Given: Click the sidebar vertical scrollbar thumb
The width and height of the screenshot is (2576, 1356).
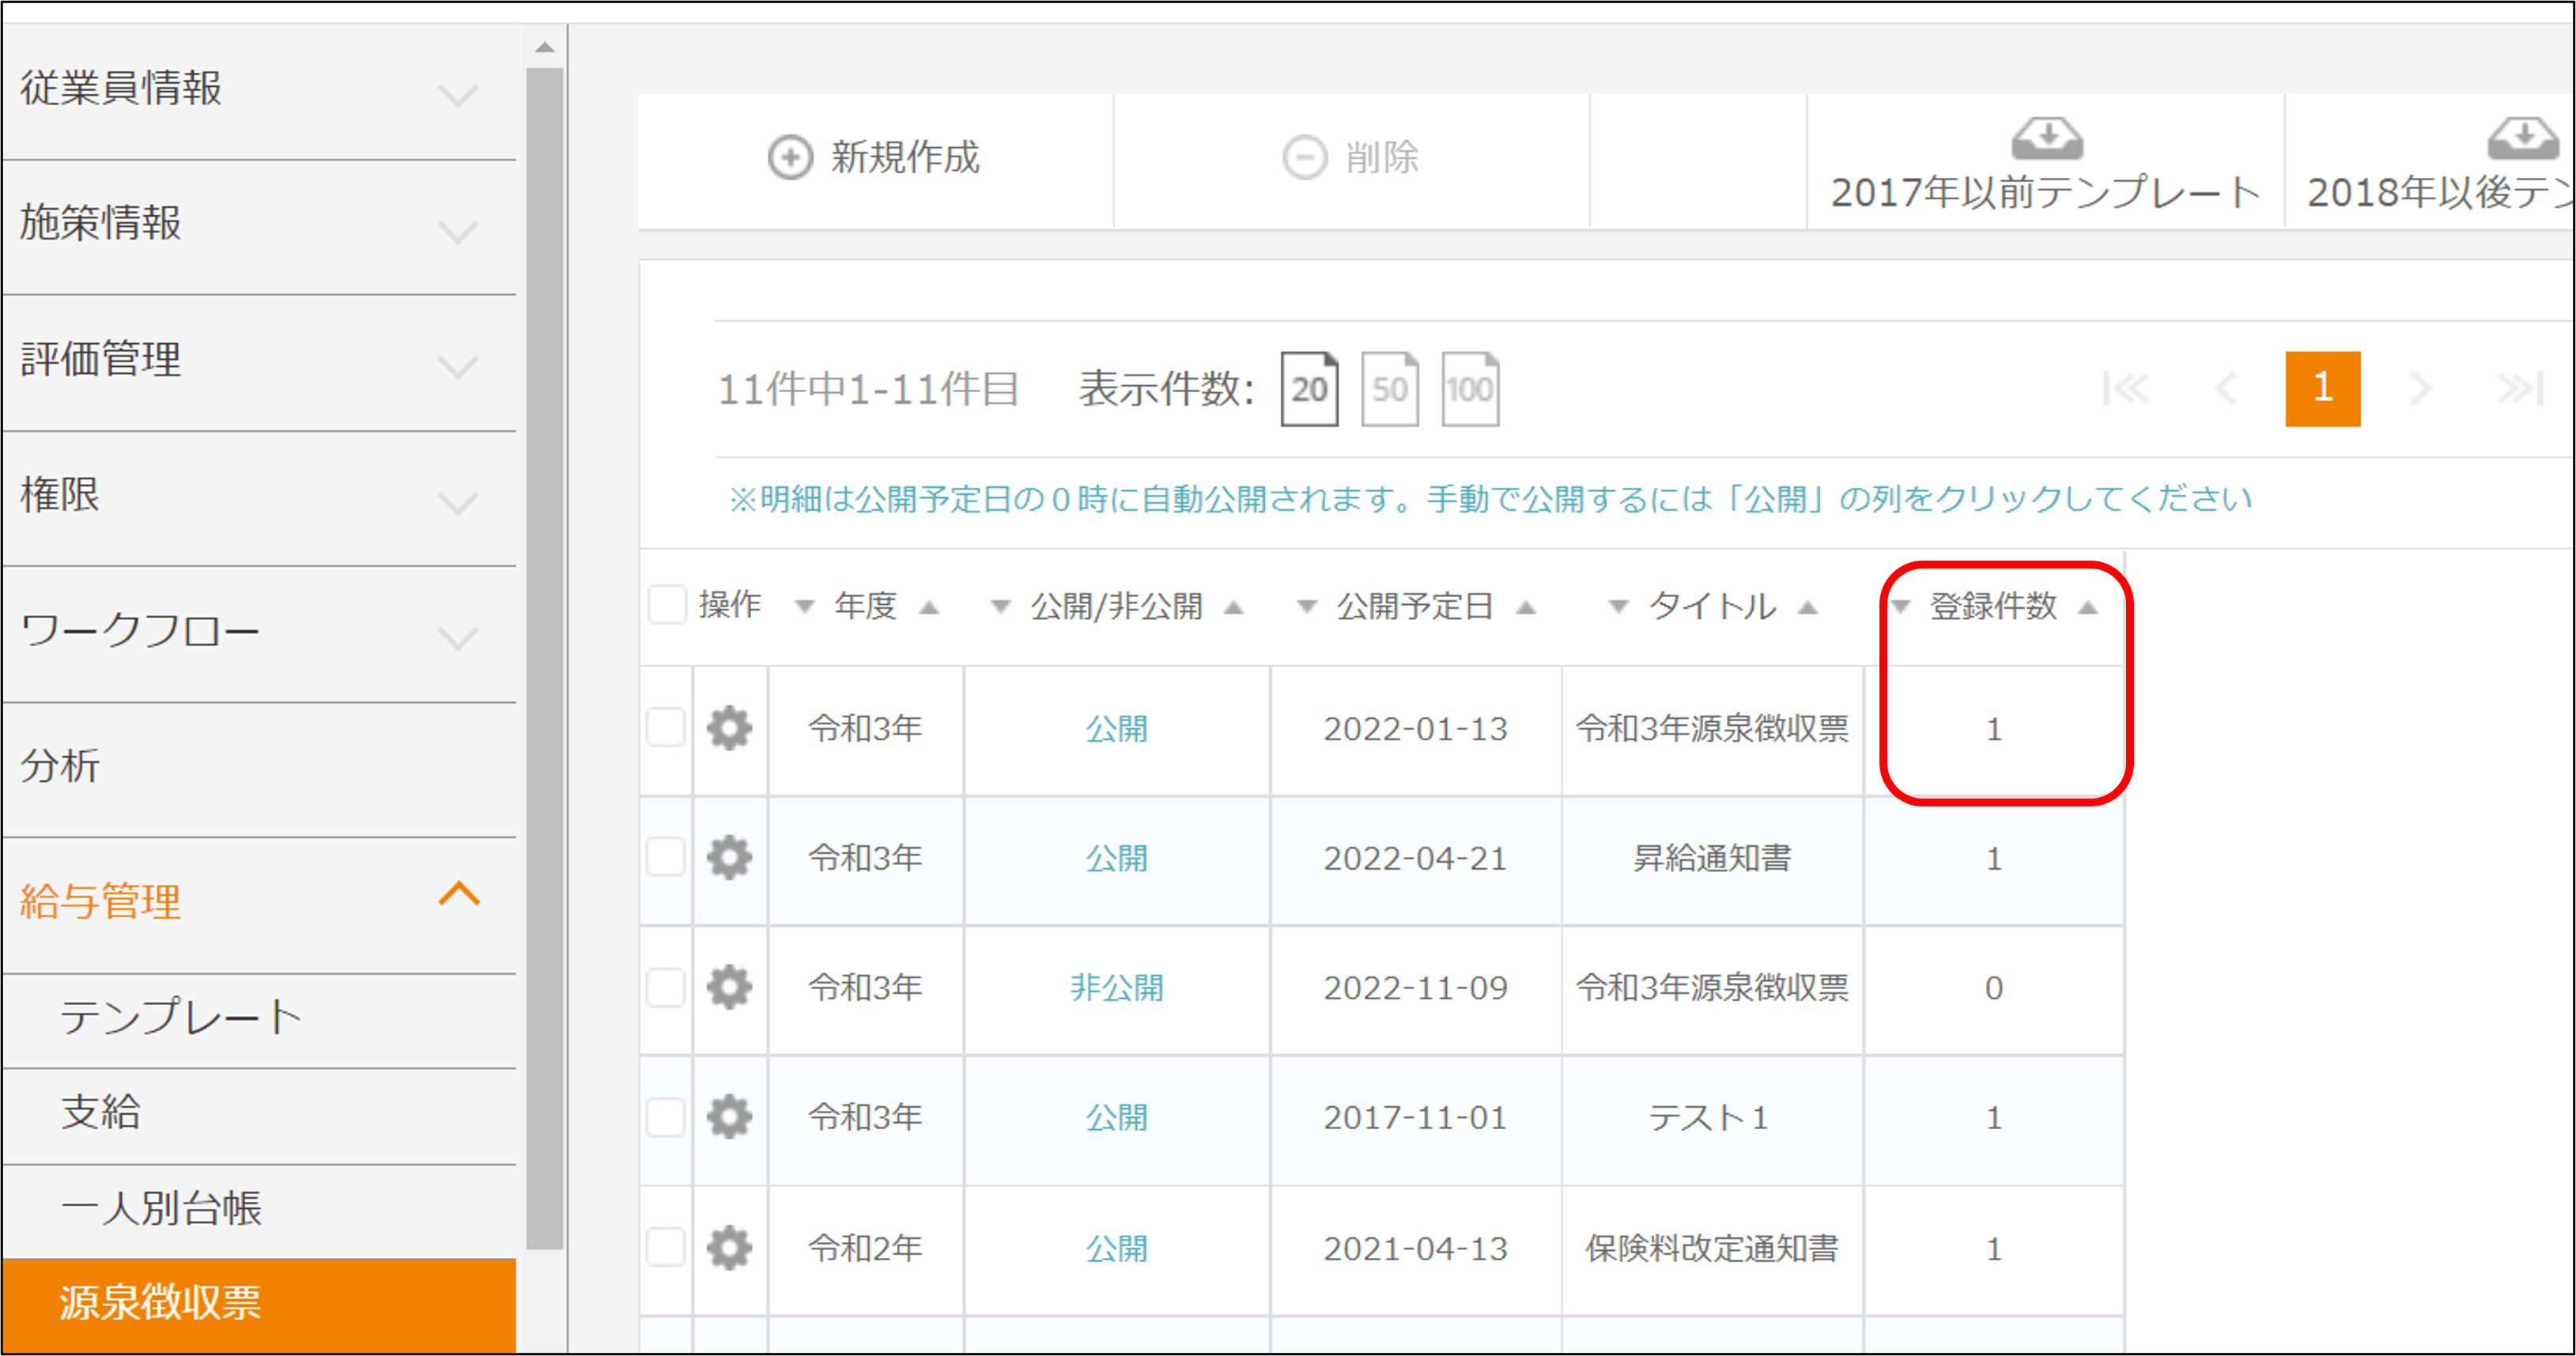Looking at the screenshot, I should pos(545,658).
